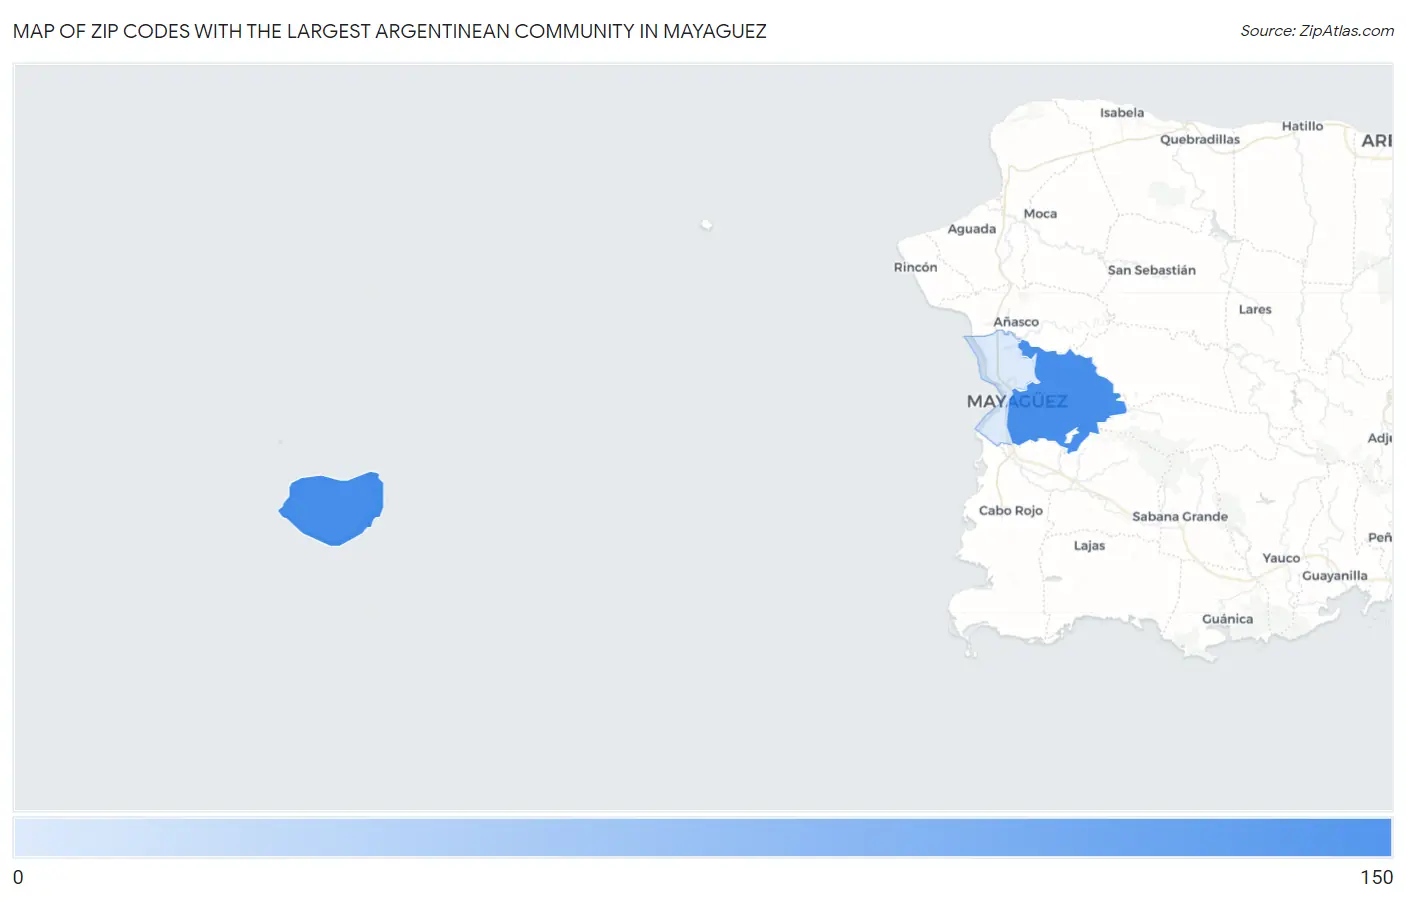The image size is (1406, 899).
Task: Click the legend minimum value 0
Action: [x=18, y=877]
